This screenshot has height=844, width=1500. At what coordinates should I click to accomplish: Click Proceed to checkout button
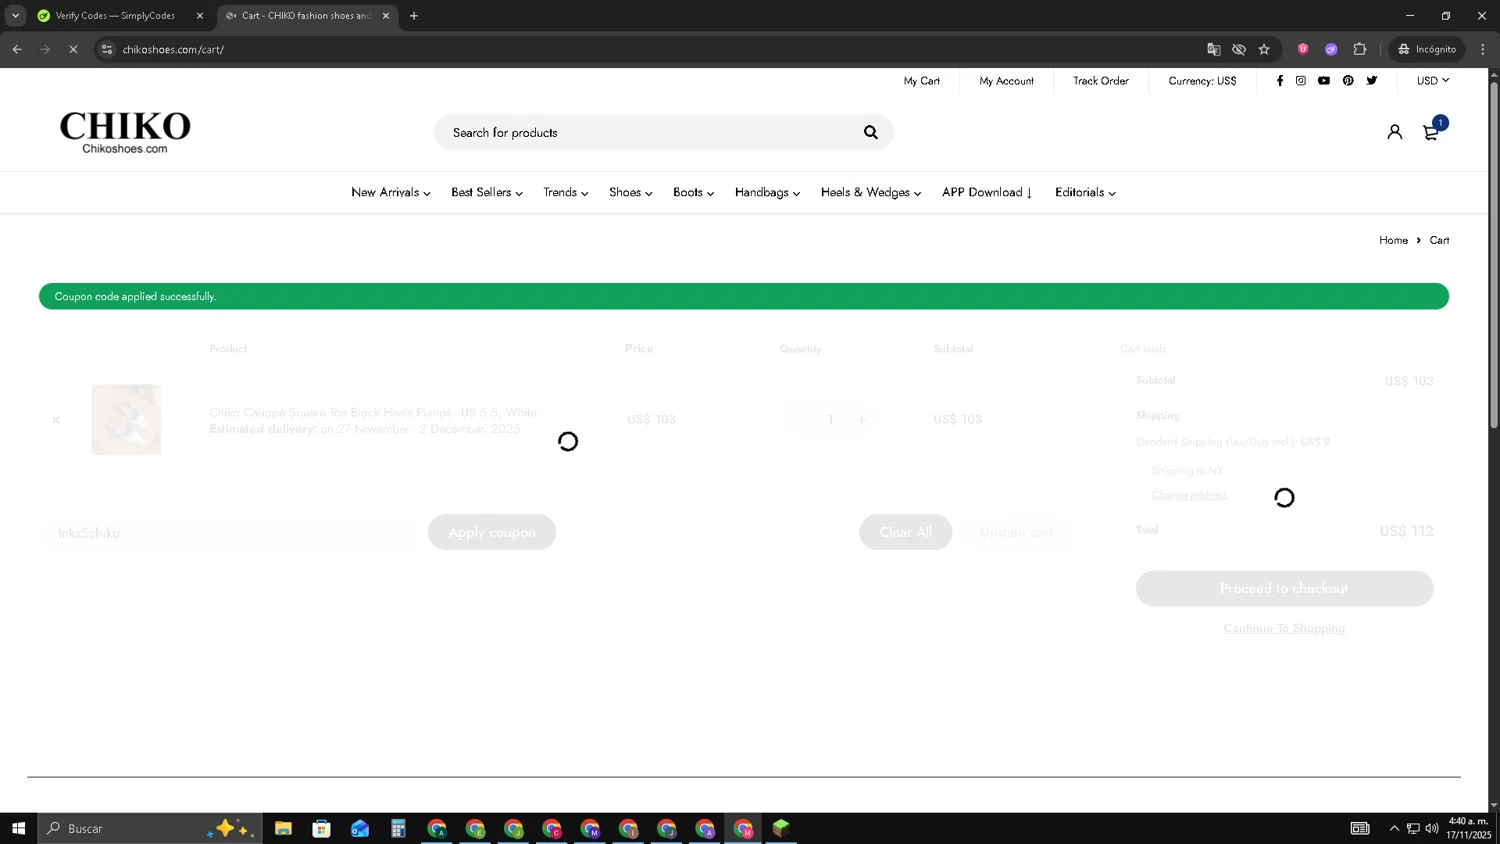(1284, 588)
